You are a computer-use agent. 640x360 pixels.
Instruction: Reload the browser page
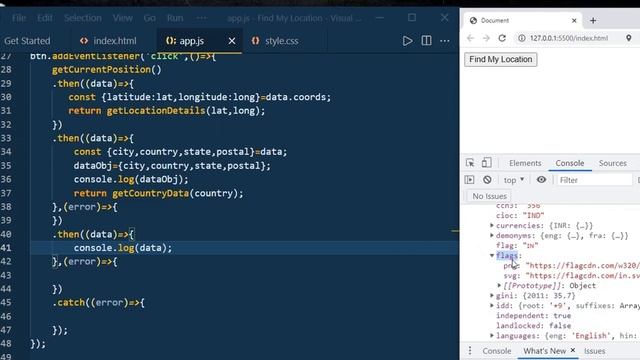(x=502, y=38)
